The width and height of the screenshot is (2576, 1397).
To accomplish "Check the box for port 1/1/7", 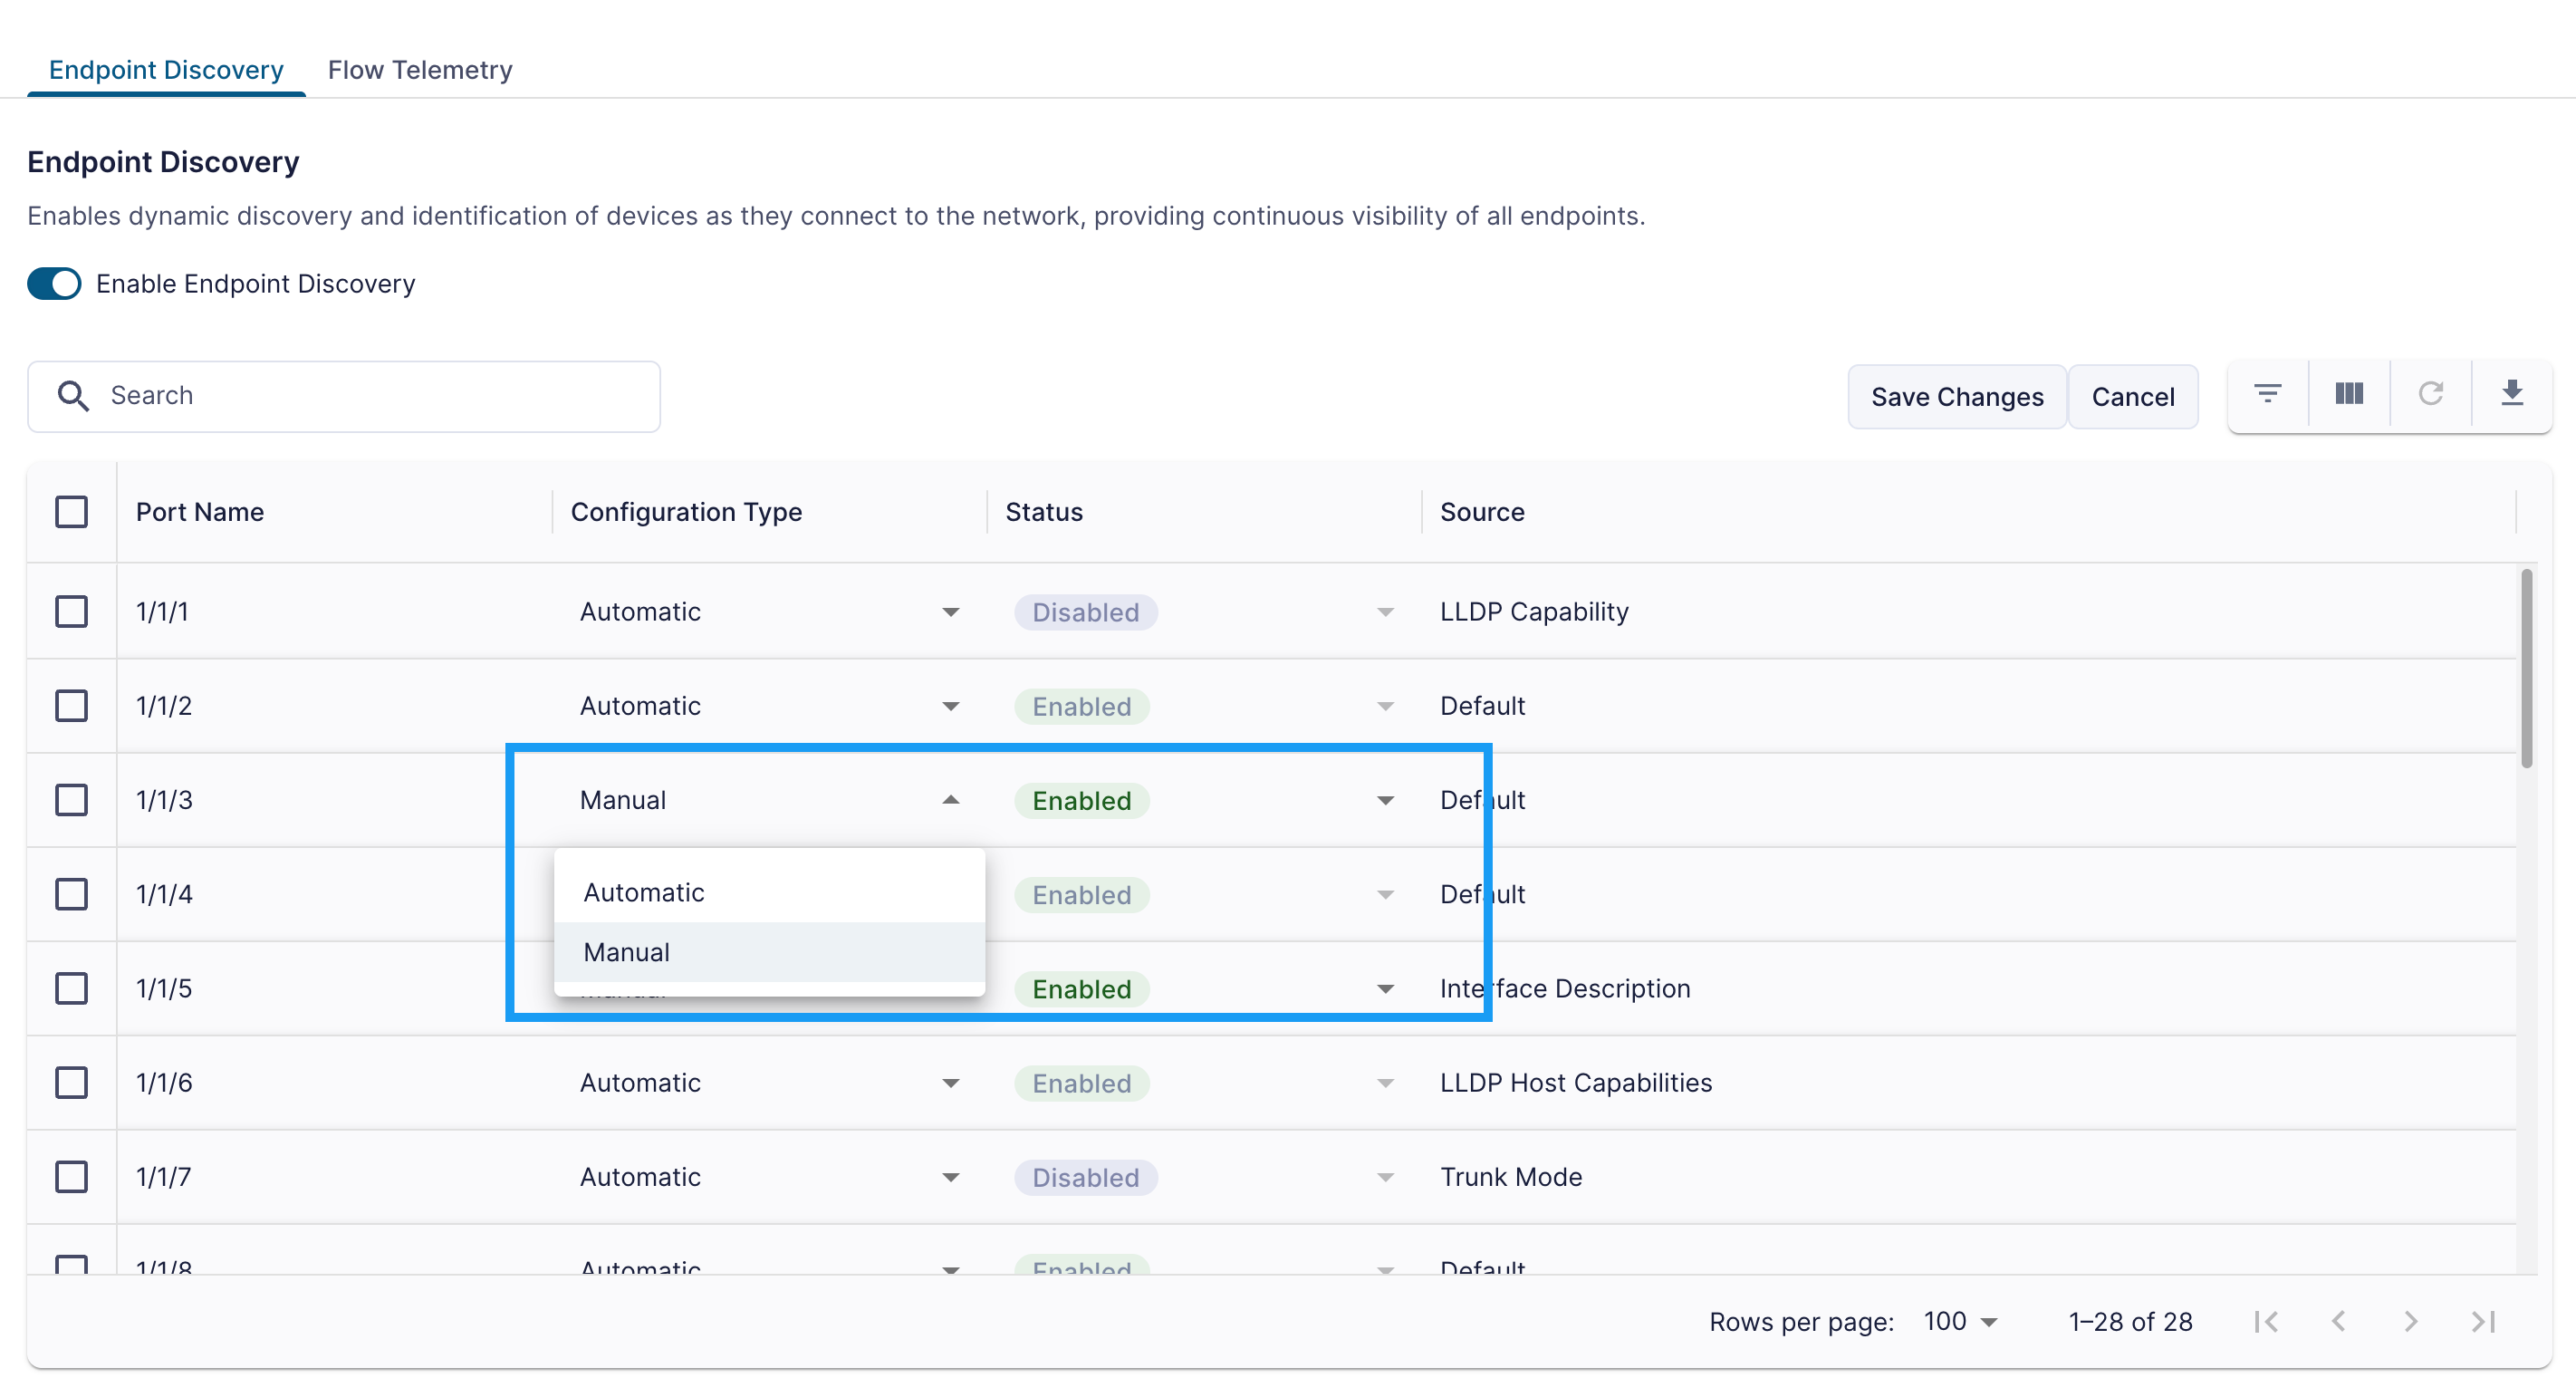I will pyautogui.click(x=71, y=1177).
